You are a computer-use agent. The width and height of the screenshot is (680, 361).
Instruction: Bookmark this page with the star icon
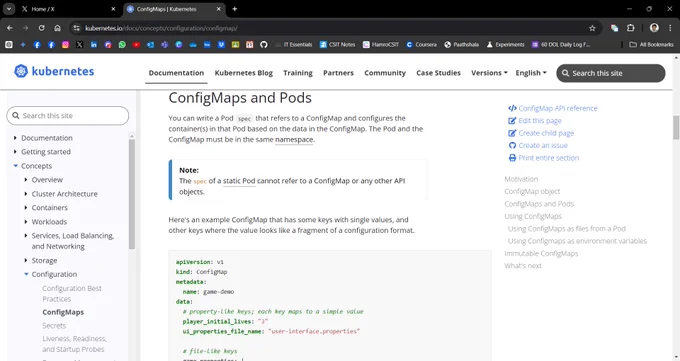[592, 28]
